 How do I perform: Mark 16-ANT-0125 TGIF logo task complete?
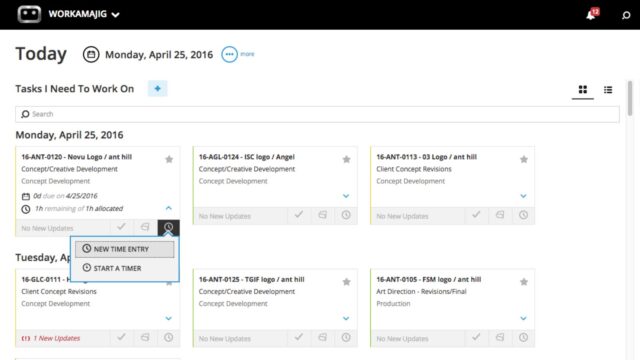click(299, 337)
